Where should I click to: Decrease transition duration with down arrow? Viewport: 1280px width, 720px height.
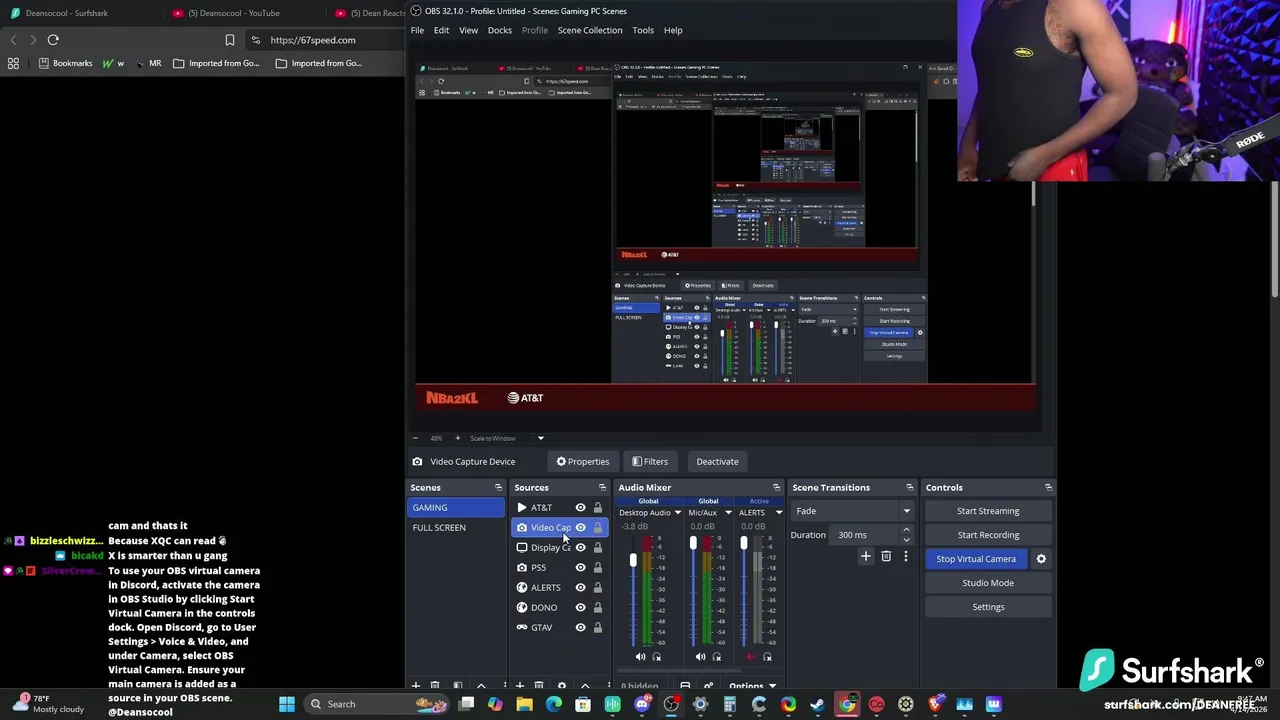point(906,540)
